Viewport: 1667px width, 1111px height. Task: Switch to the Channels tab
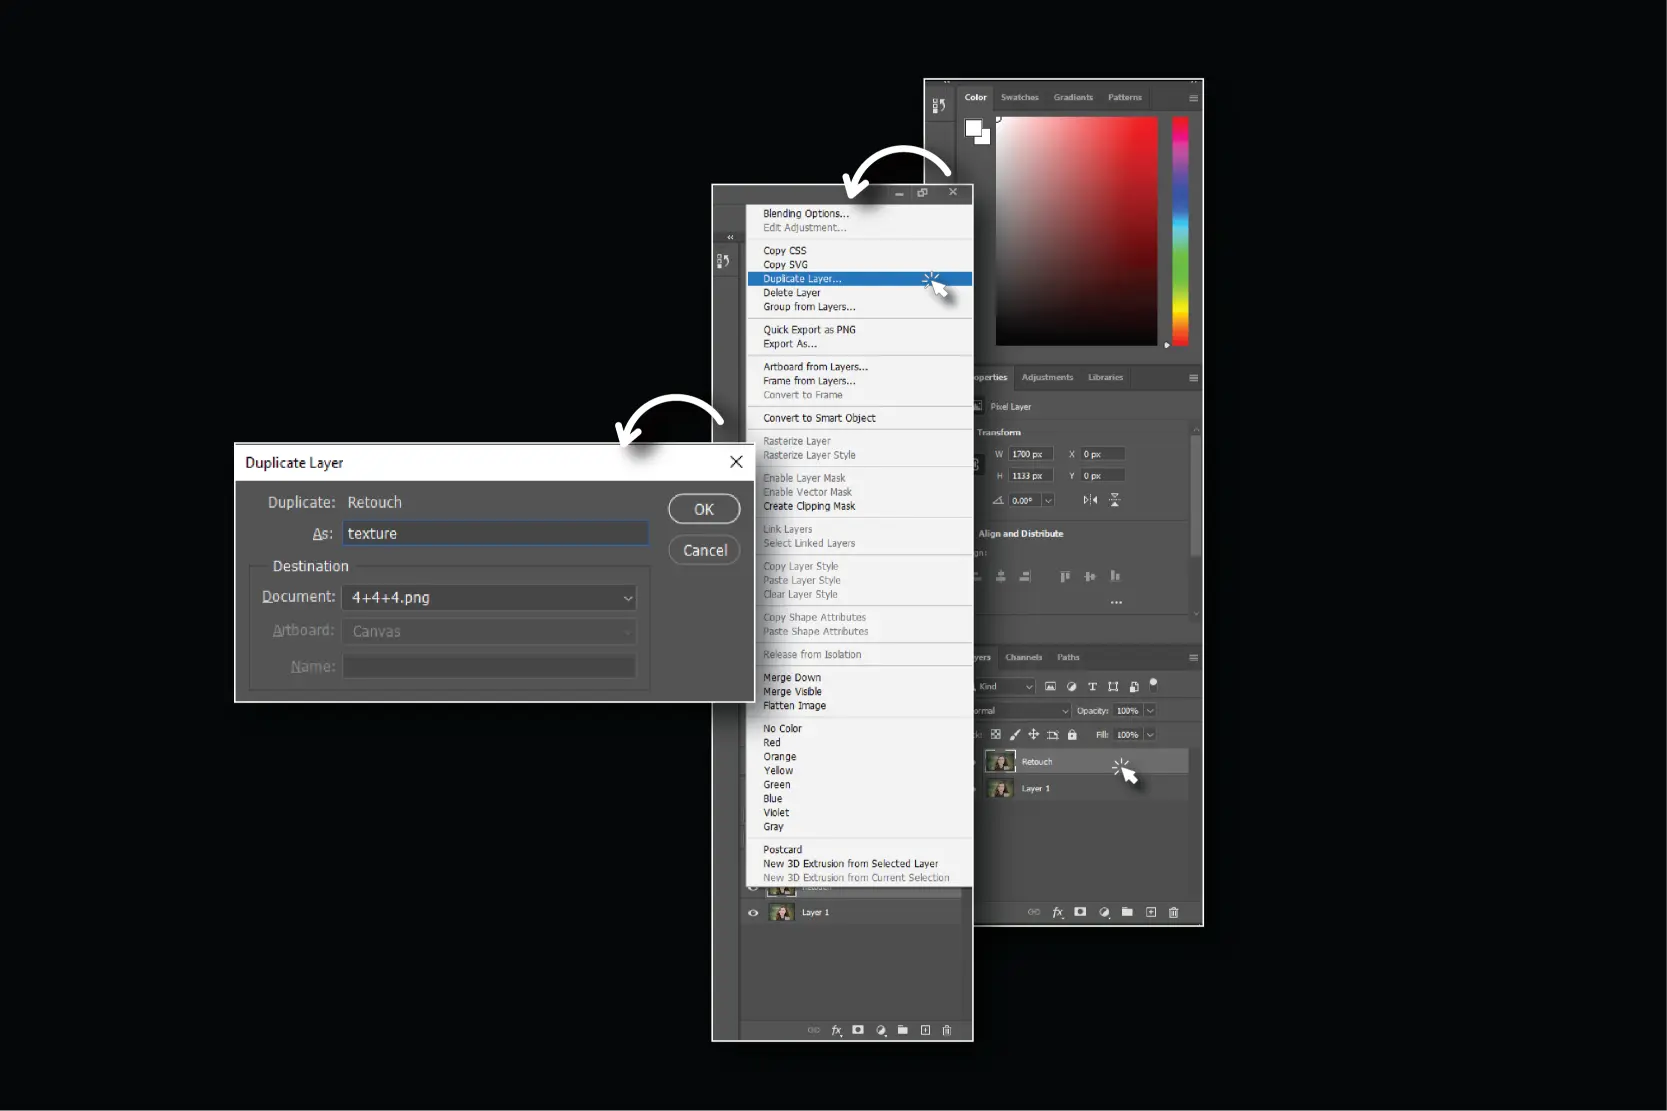point(1023,658)
